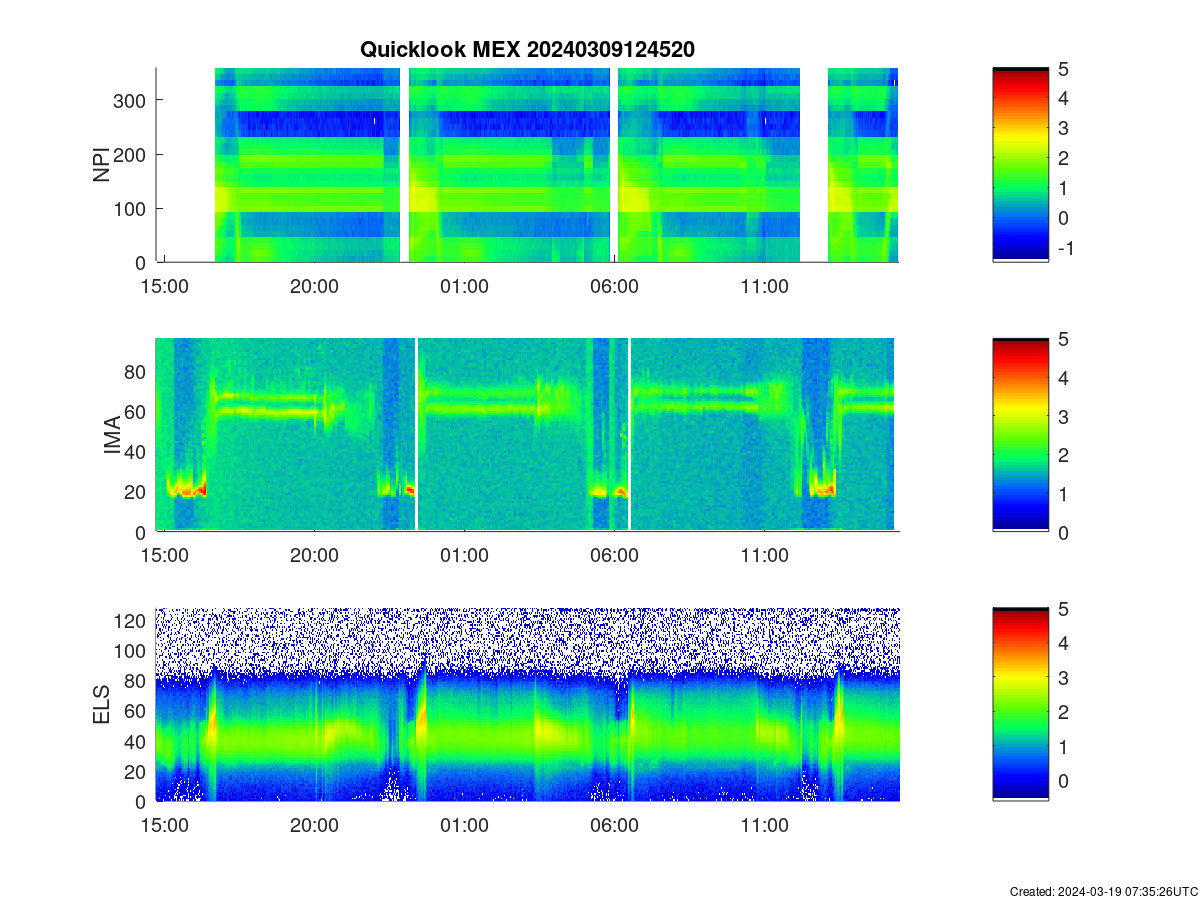
Task: Click the ELS spectrogram panel
Action: tap(527, 704)
